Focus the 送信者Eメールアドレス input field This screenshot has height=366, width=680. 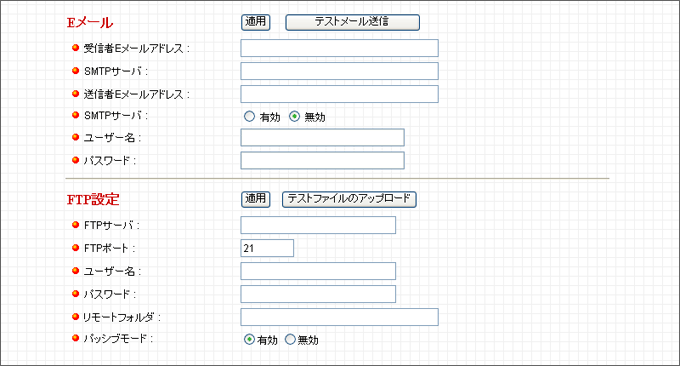click(340, 94)
